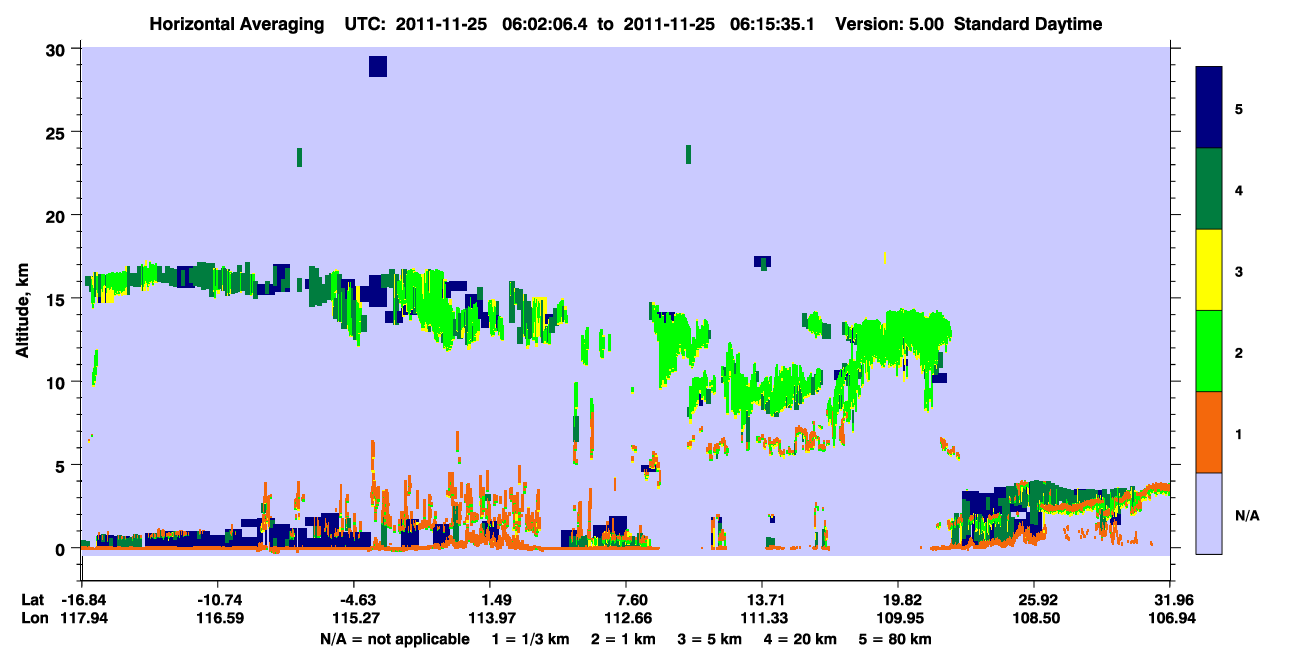Click the start time '06:02:06.4'
Screen dimensions: 1300x667
coord(547,24)
